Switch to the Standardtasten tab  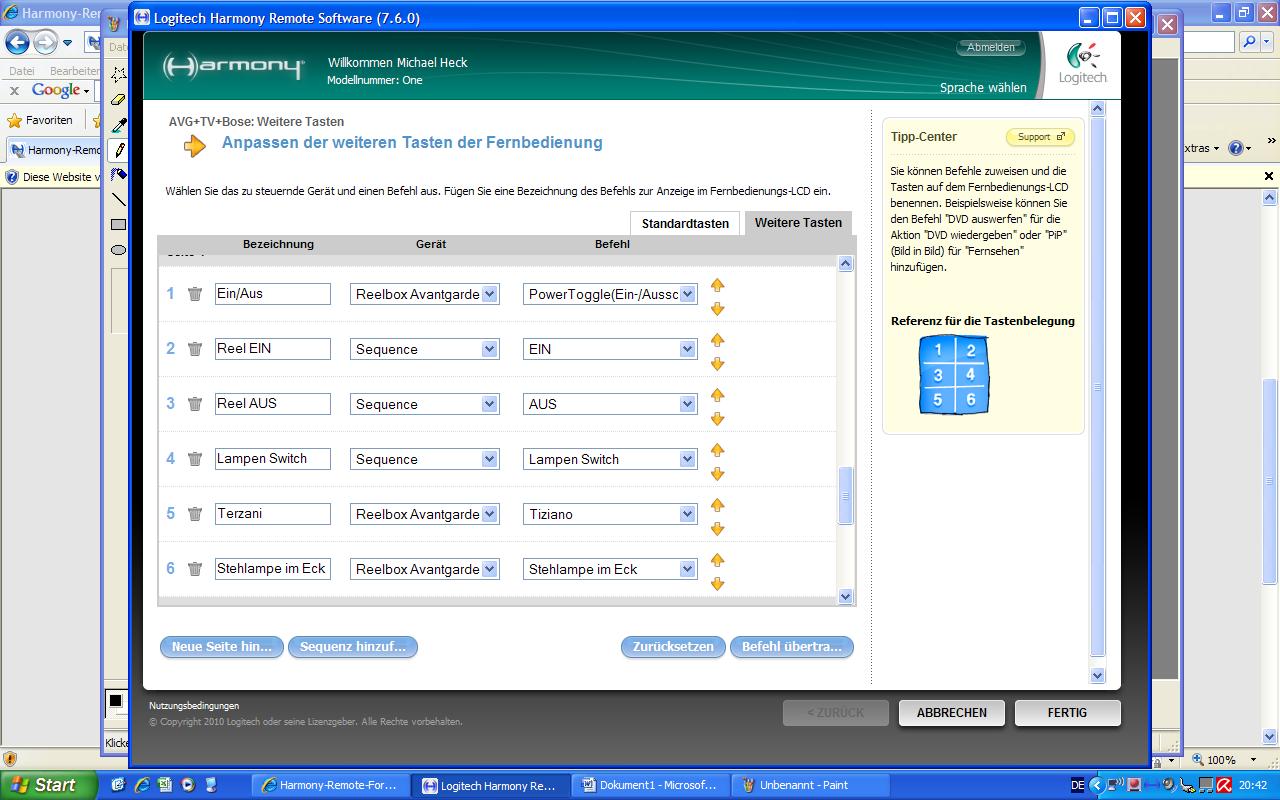[685, 223]
